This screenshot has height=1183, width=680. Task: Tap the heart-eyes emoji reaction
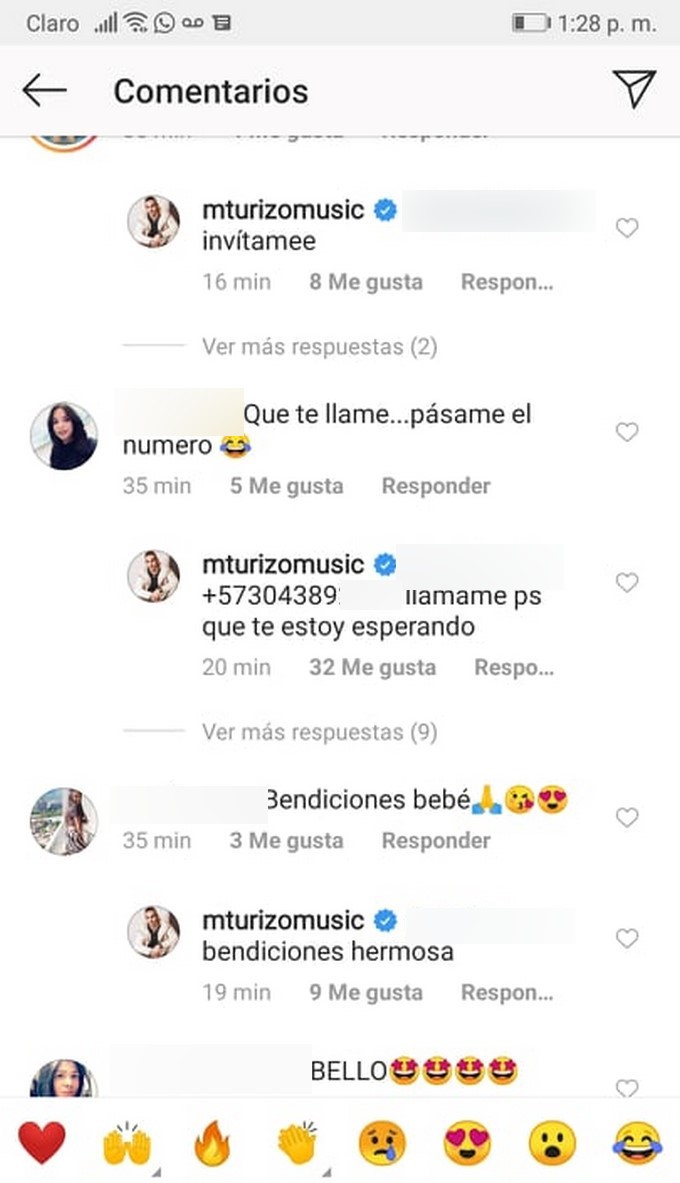[467, 1142]
